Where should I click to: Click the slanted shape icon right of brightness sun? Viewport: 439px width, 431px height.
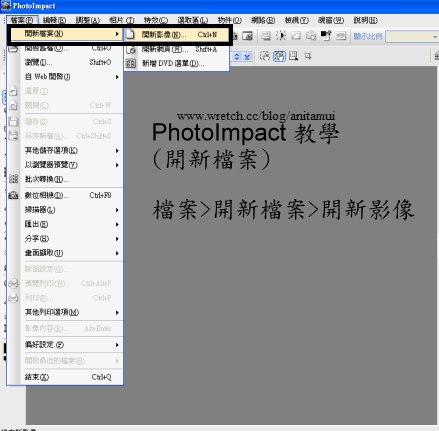point(296,36)
